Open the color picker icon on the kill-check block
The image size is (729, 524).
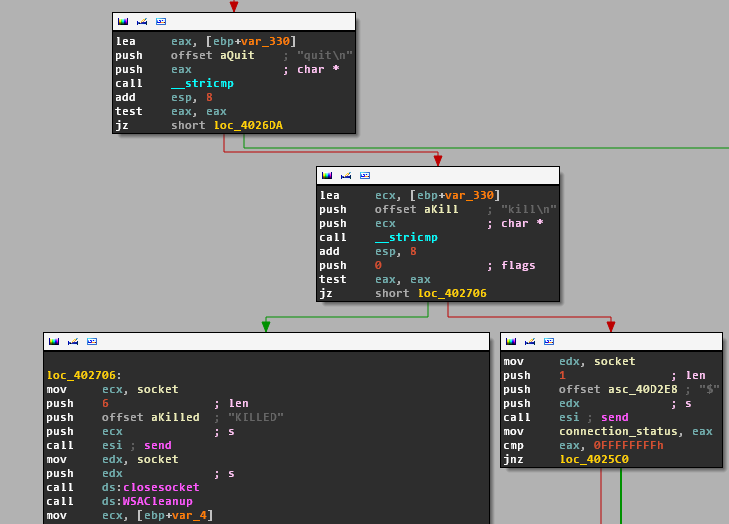326,175
